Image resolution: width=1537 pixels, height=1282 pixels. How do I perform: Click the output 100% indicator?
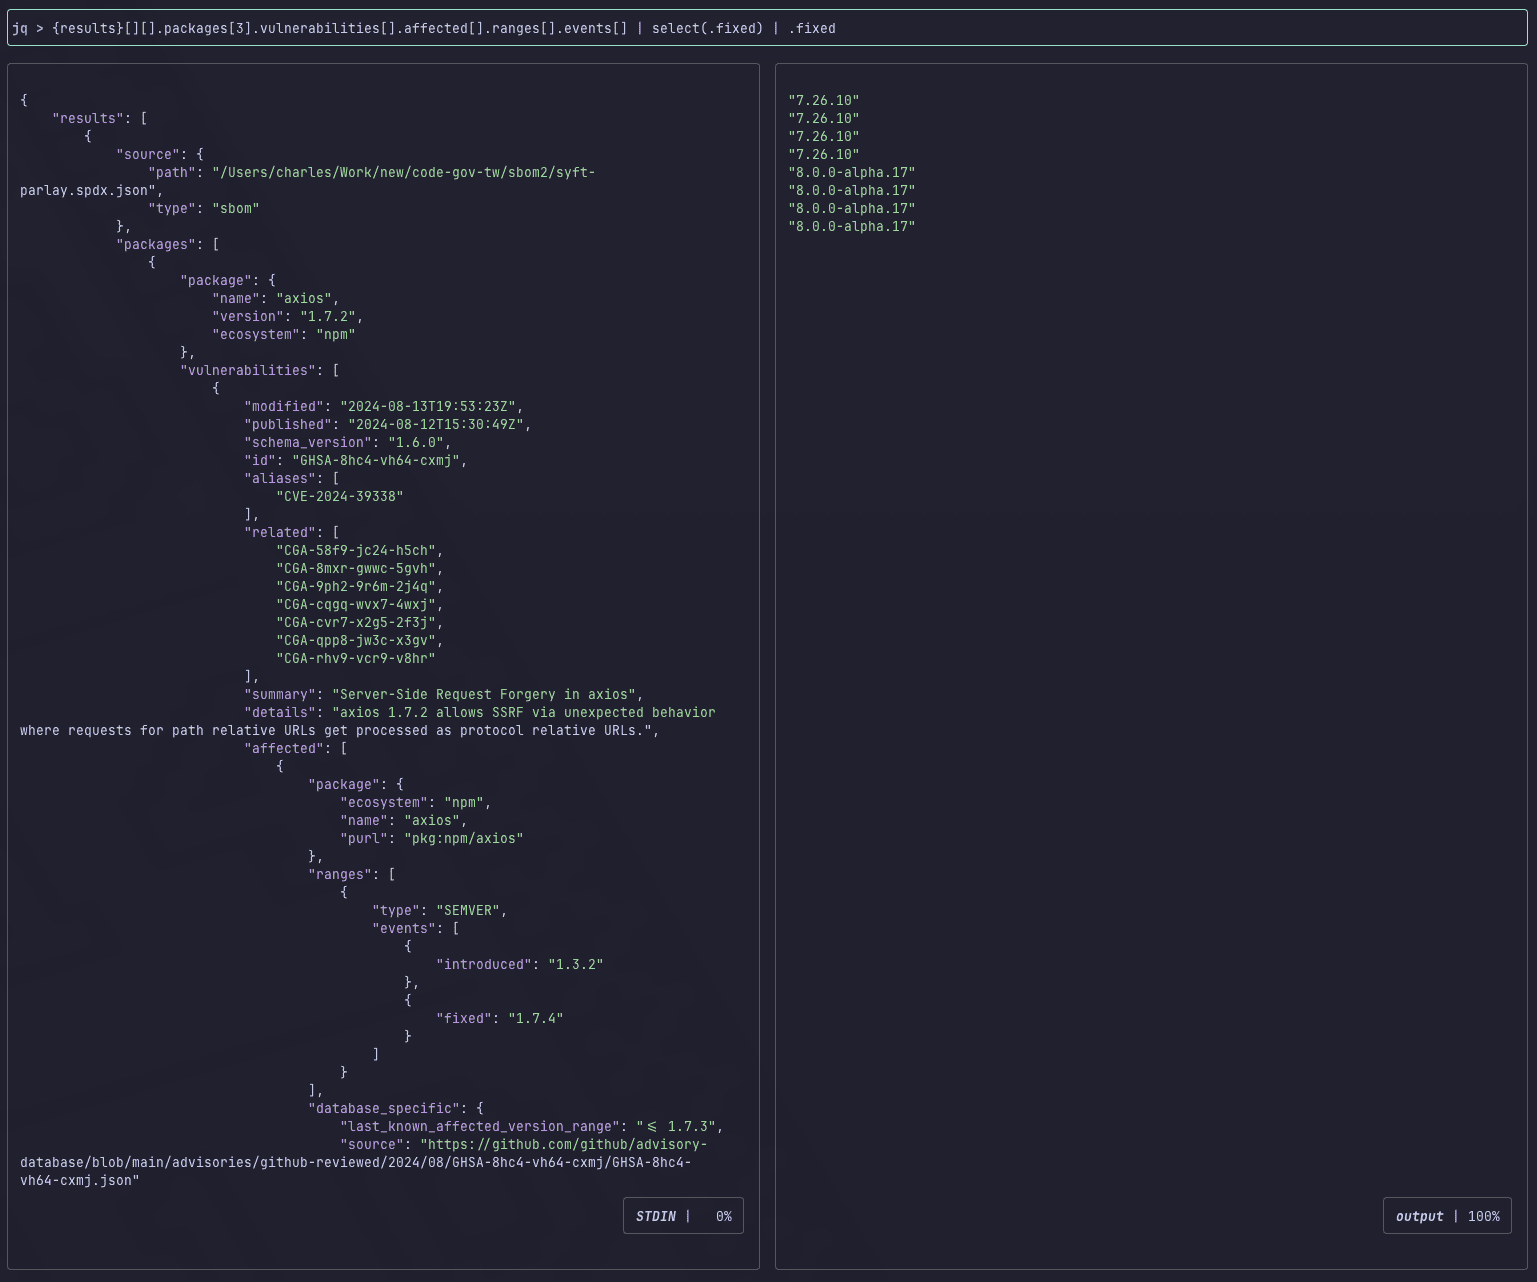coord(1447,1216)
